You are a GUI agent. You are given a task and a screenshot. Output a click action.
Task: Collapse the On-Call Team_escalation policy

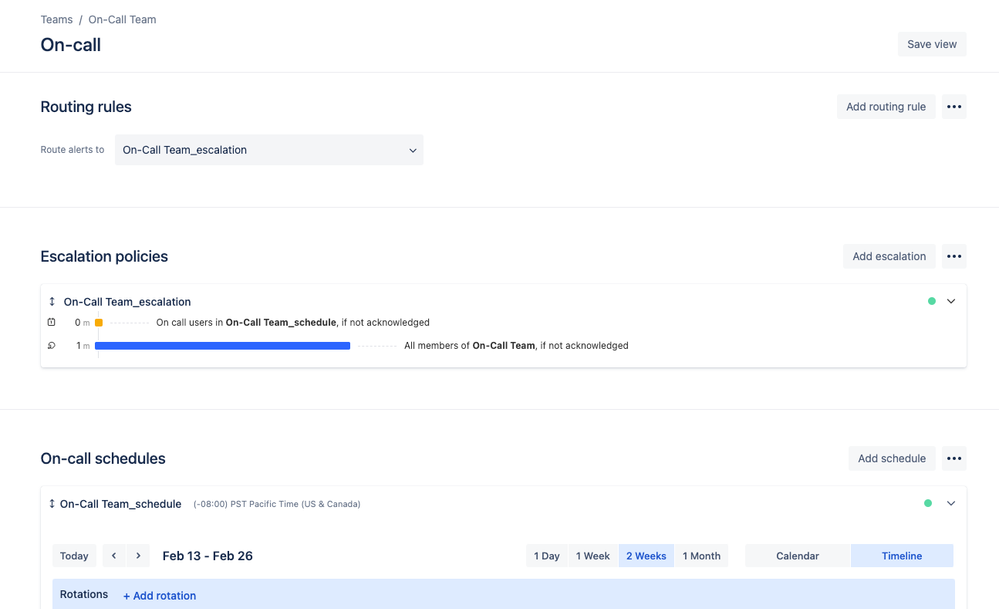coord(951,301)
